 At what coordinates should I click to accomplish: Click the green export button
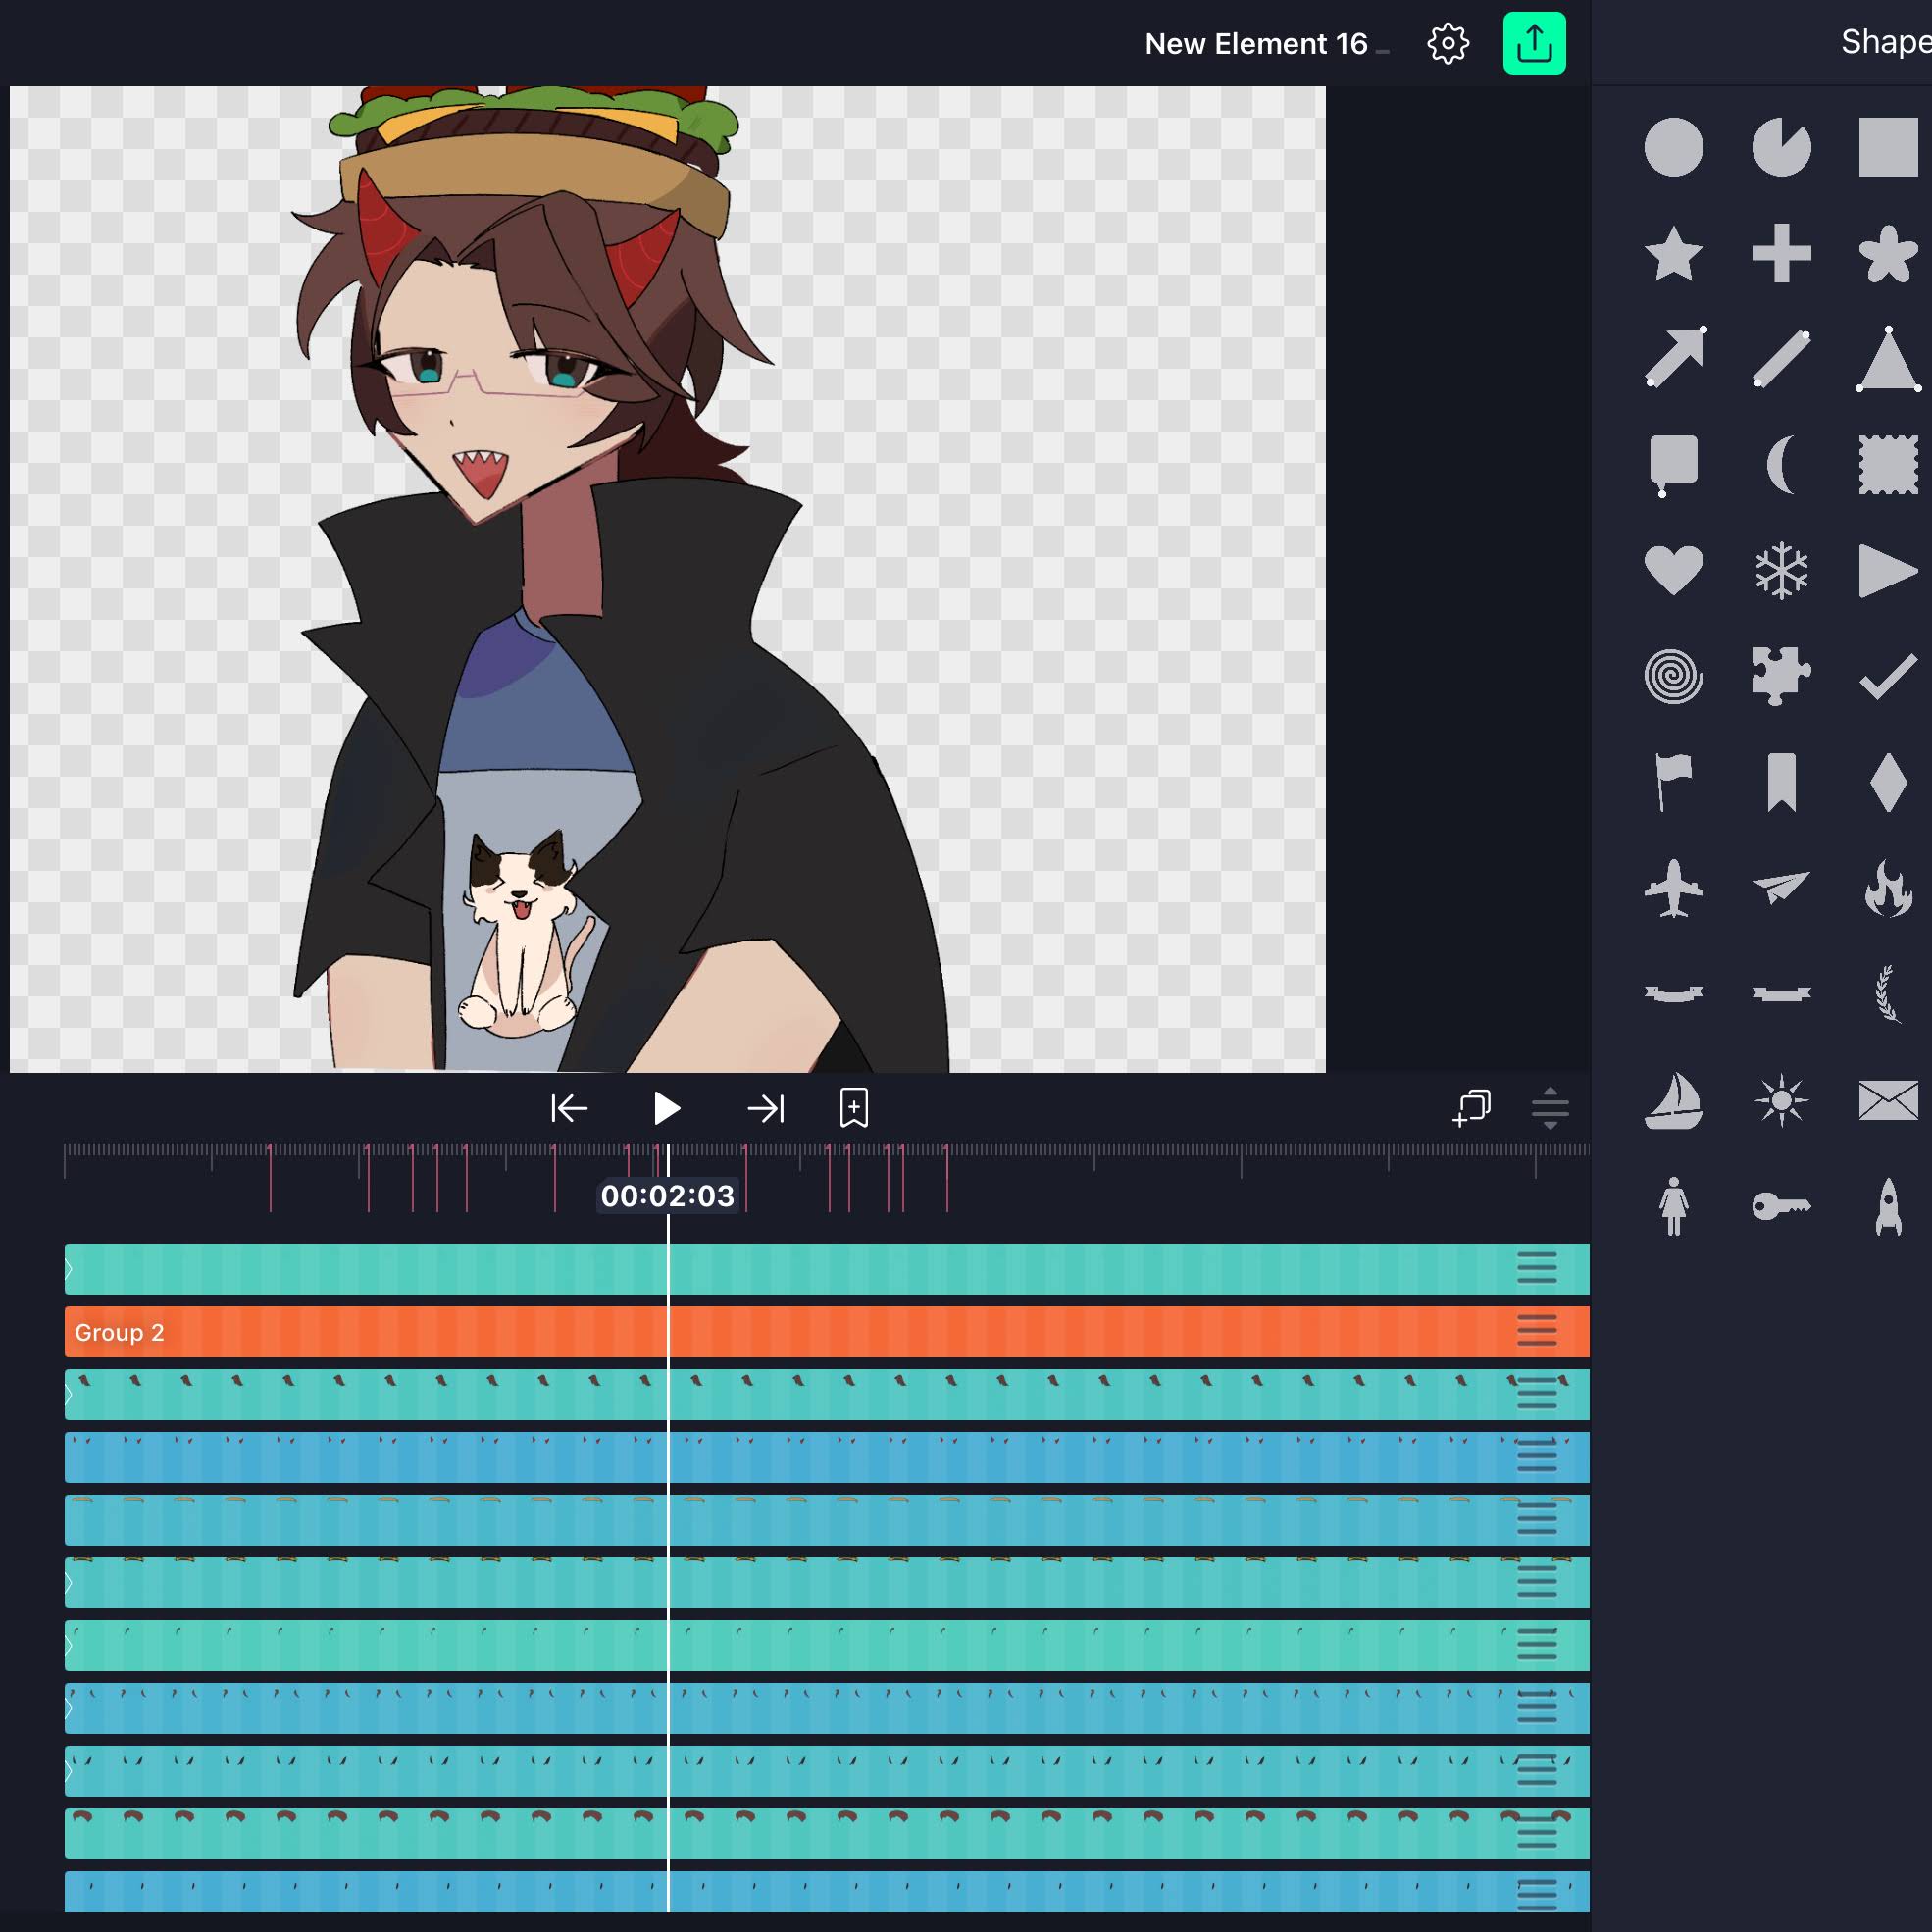click(1534, 43)
